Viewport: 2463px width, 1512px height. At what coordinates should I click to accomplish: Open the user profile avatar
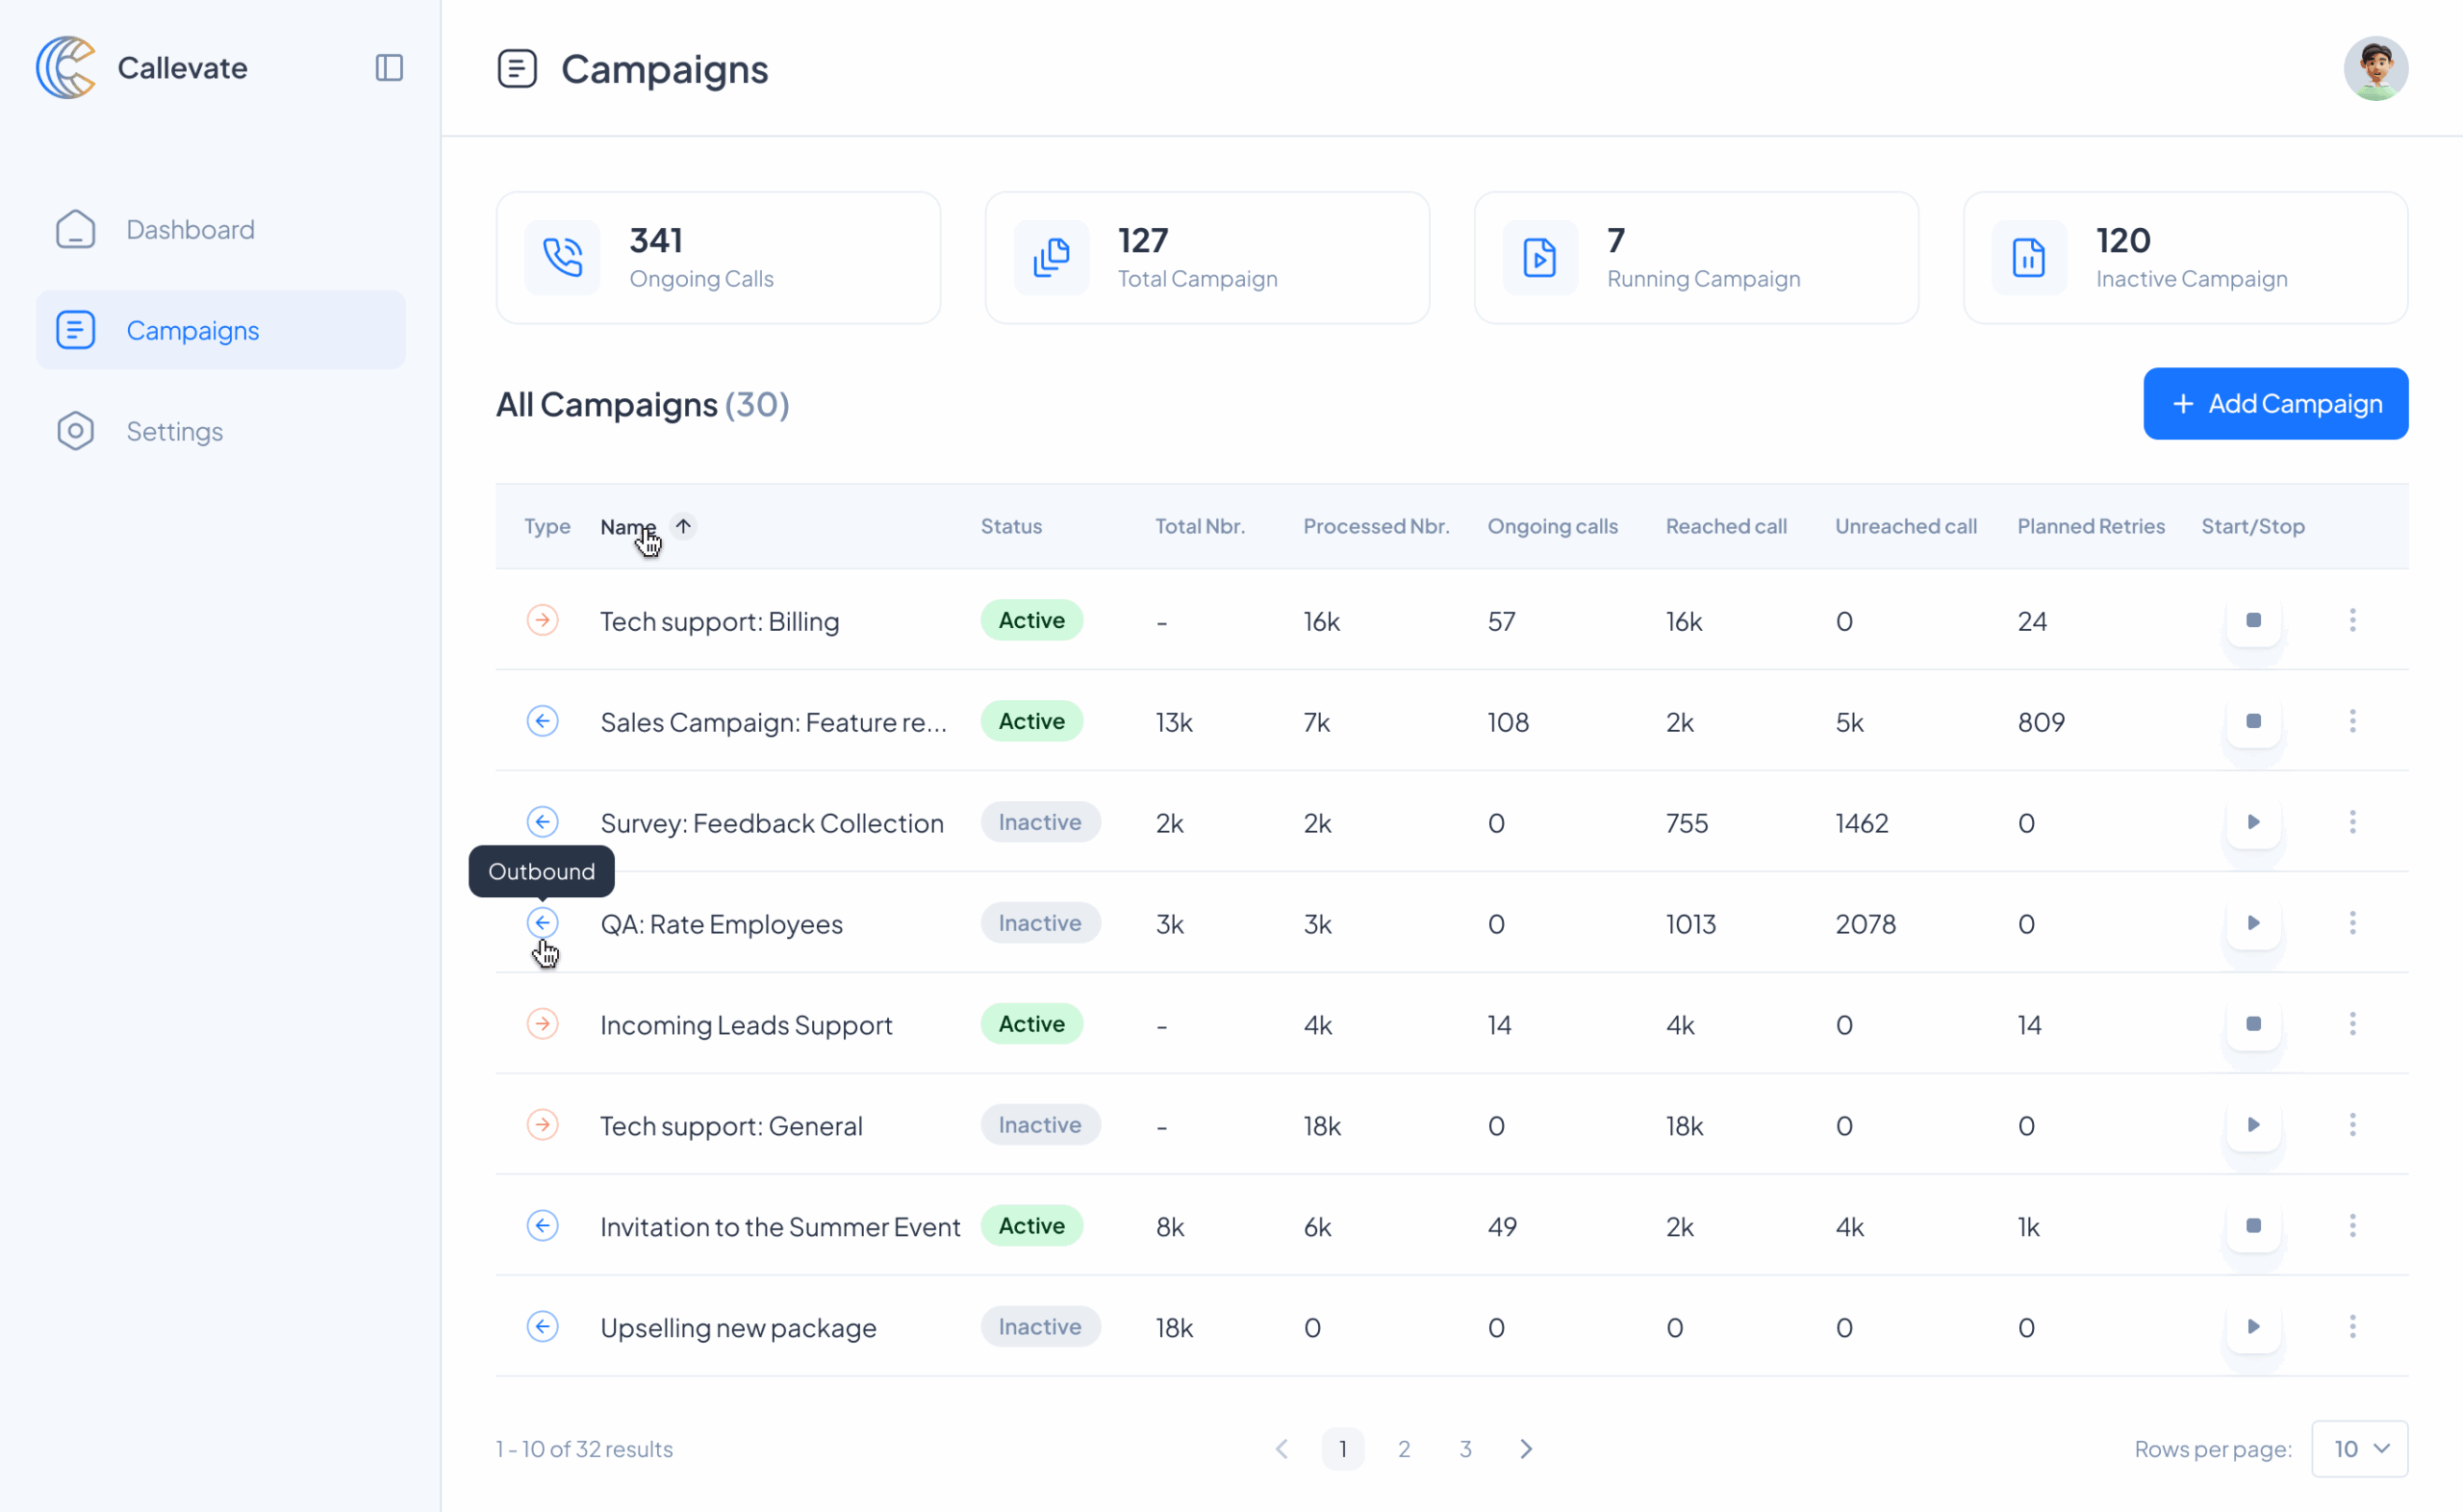tap(2376, 68)
